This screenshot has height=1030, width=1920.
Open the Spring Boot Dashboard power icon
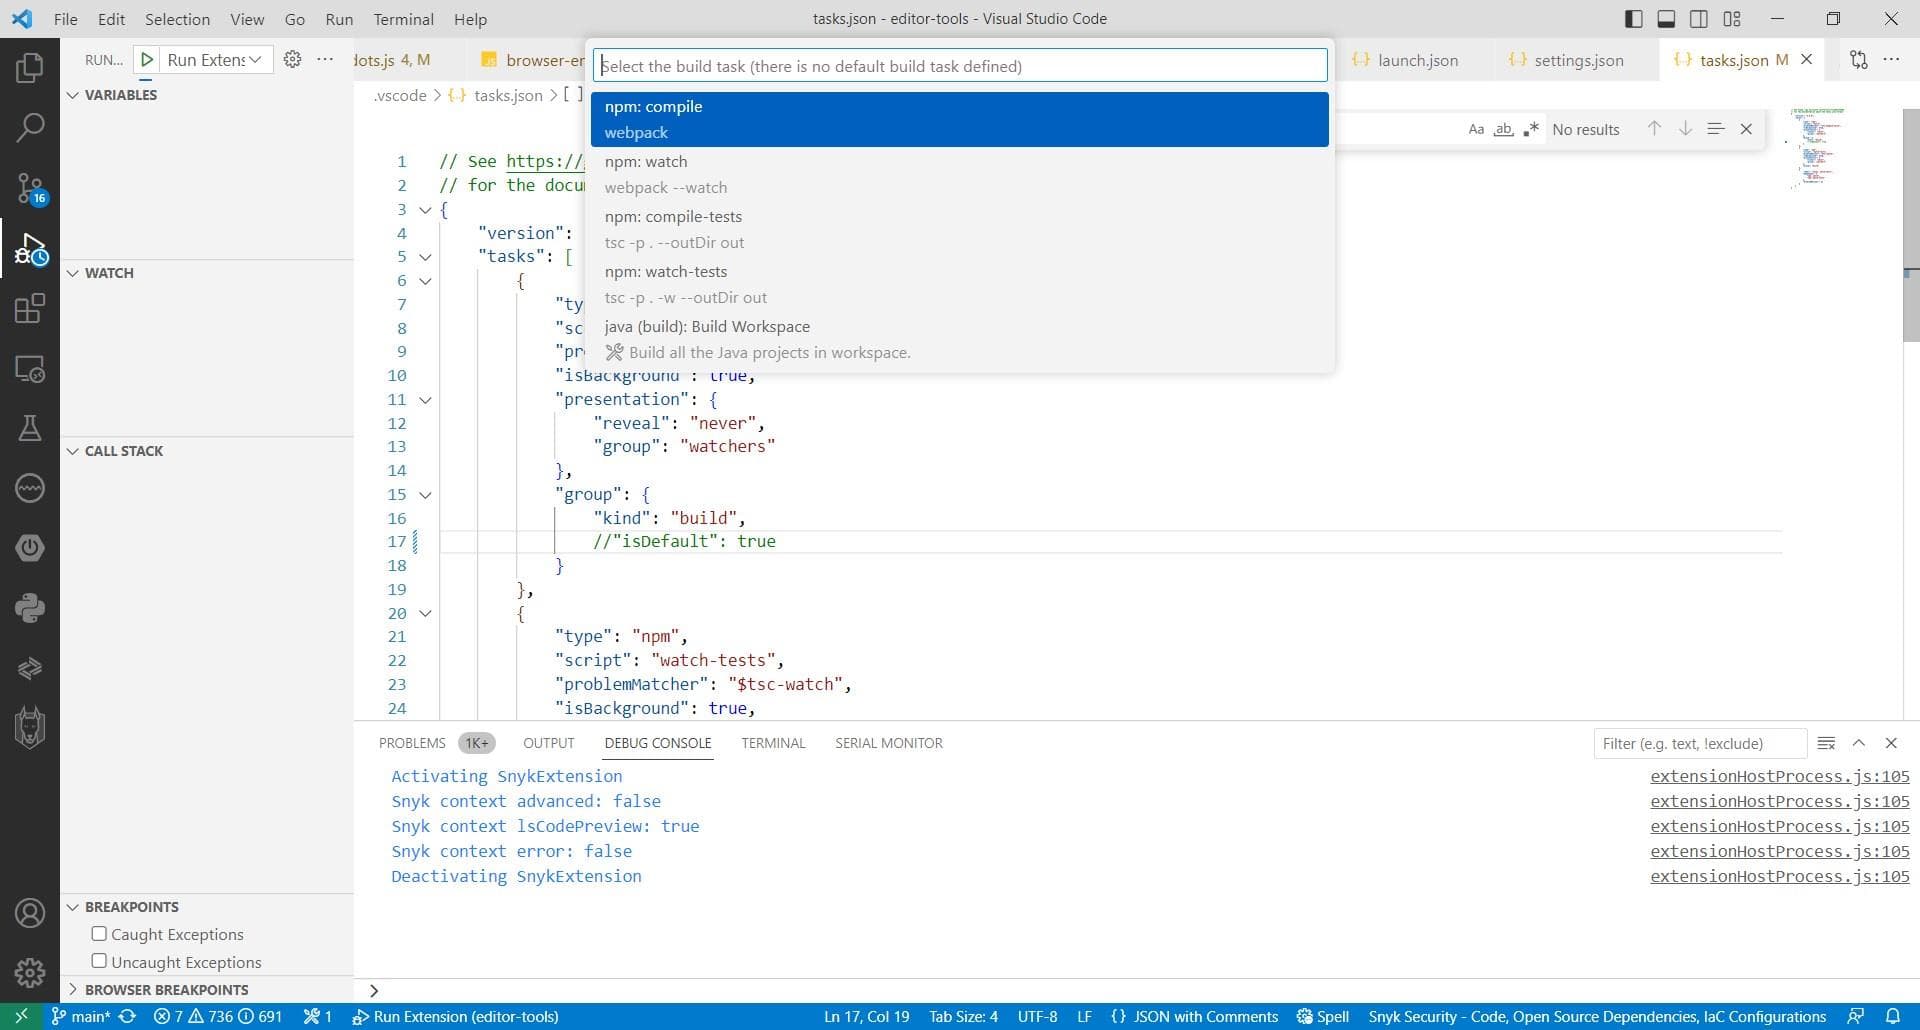click(x=30, y=548)
